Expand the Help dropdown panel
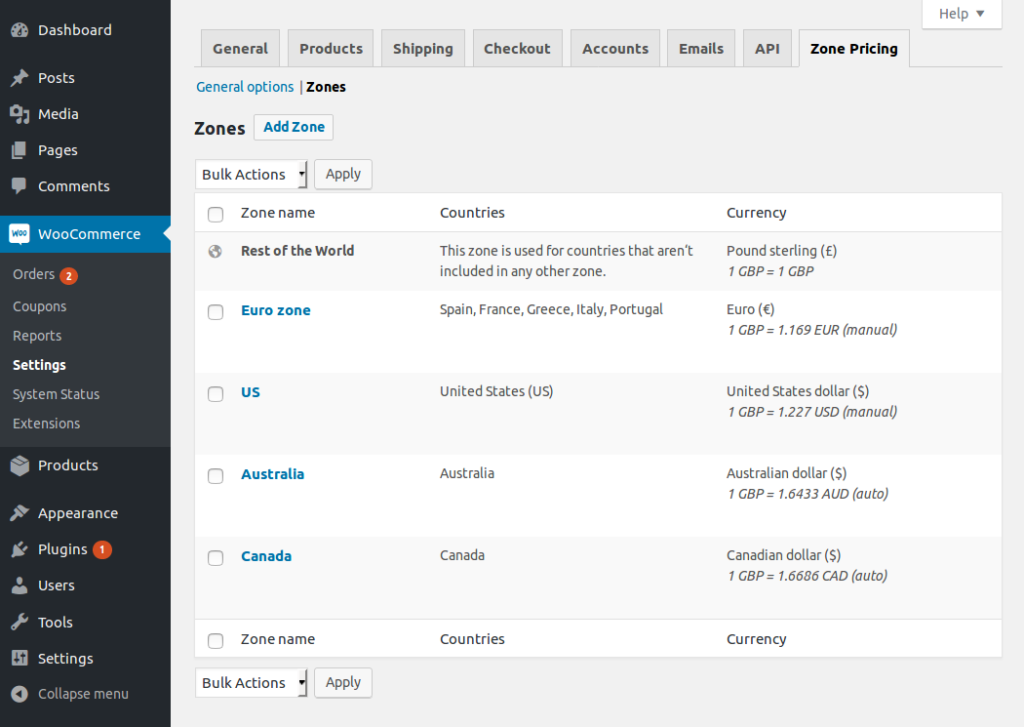 (x=961, y=13)
